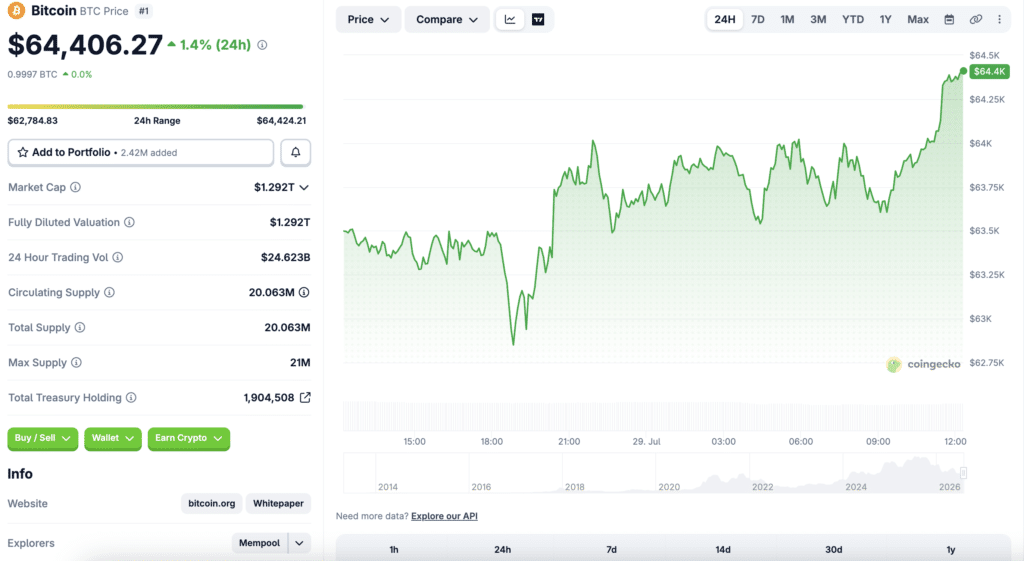Viewport: 1024px width, 561px height.
Task: Show Fully Diluted Valuation info icon
Action: tap(129, 222)
